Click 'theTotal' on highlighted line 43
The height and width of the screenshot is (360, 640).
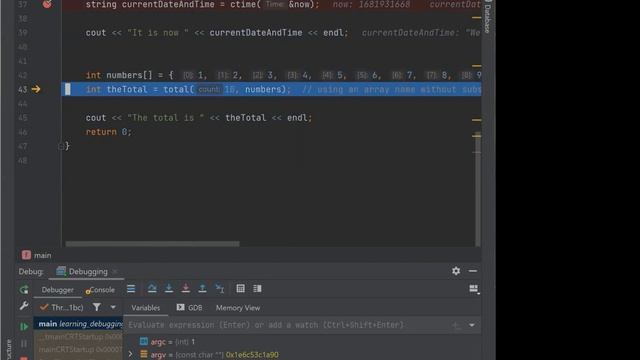point(127,89)
